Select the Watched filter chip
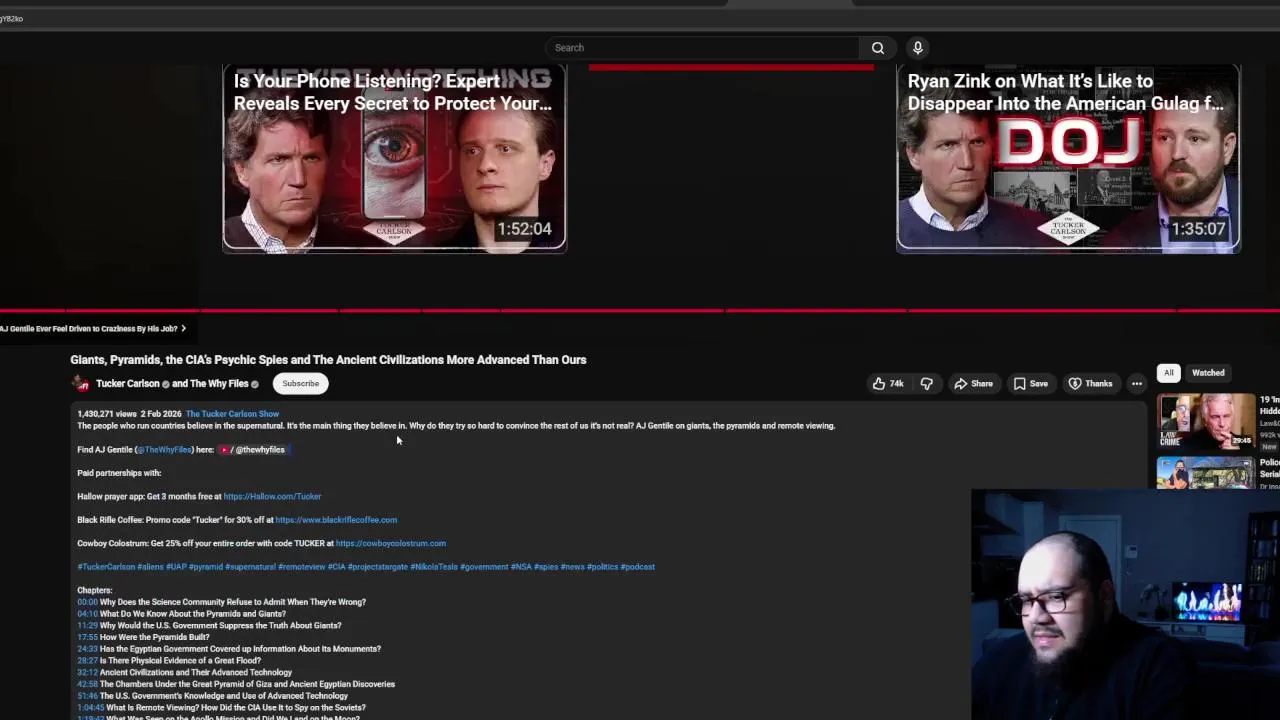This screenshot has width=1280, height=720. 1208,373
